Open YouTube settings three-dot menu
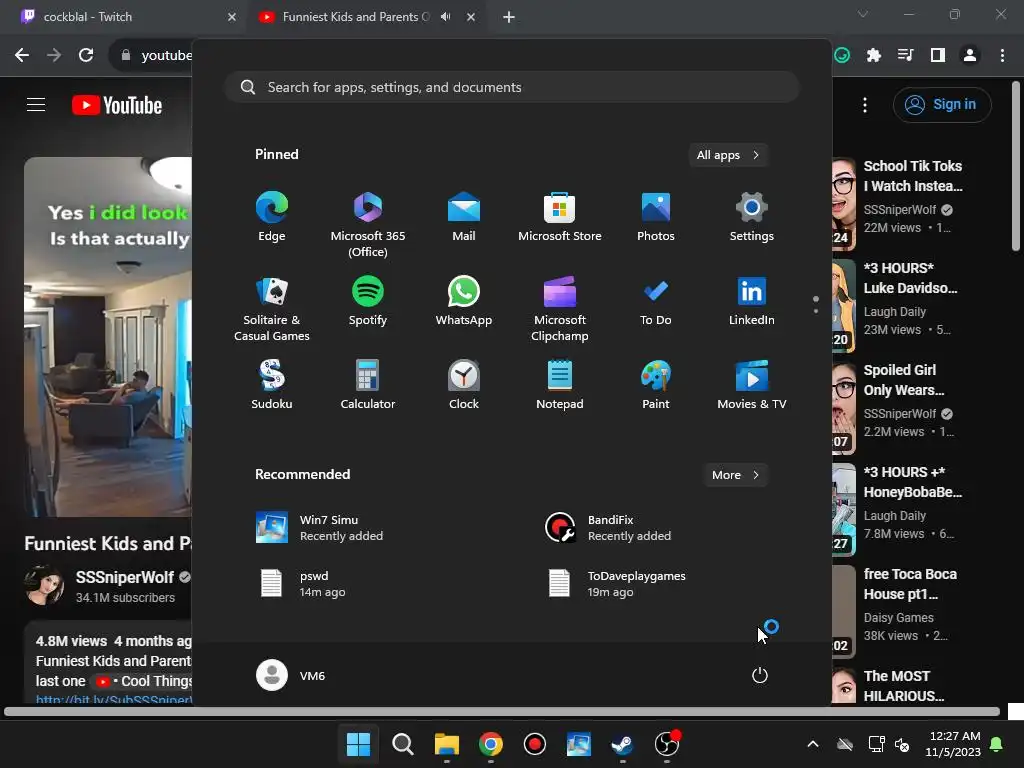 865,104
